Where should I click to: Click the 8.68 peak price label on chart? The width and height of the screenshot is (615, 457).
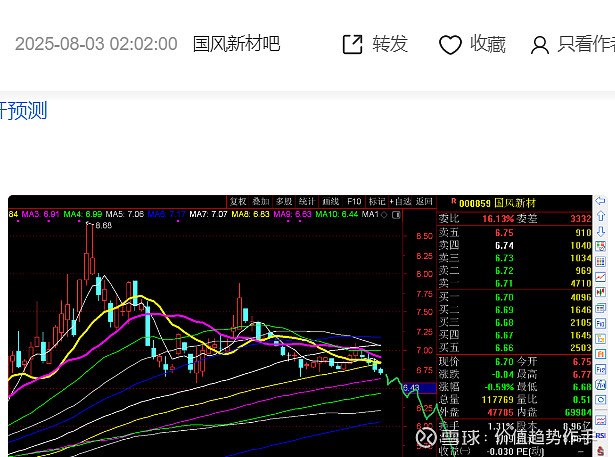(x=103, y=225)
